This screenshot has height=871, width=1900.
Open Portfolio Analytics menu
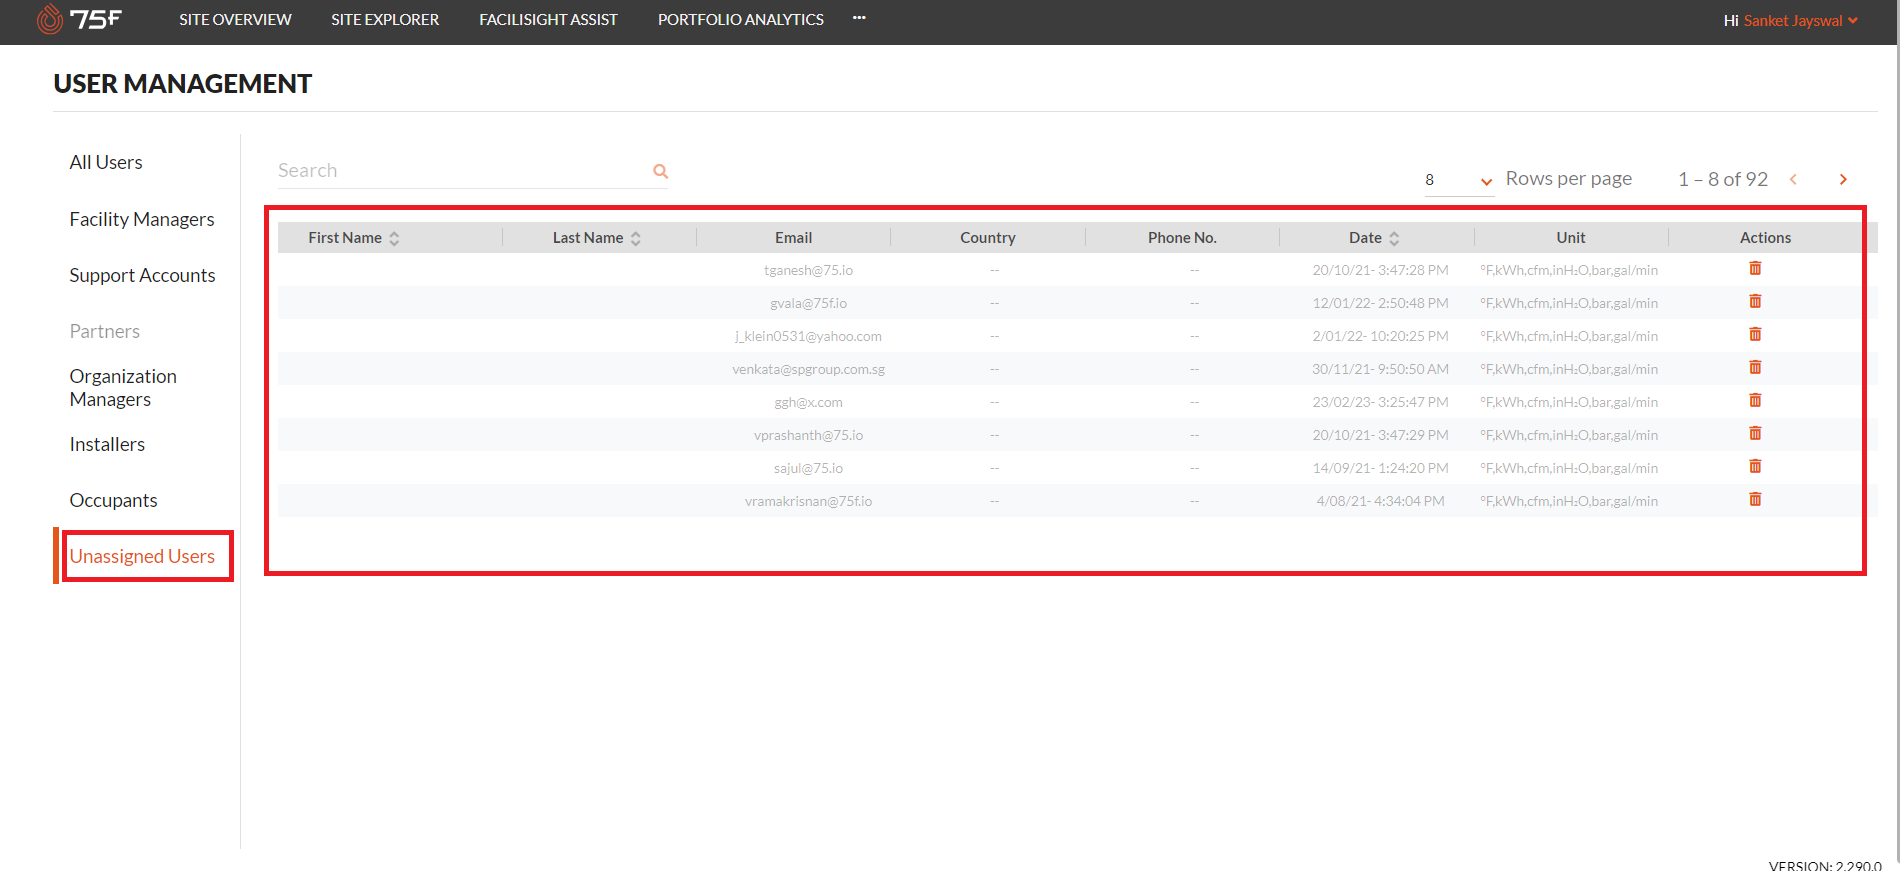click(741, 19)
